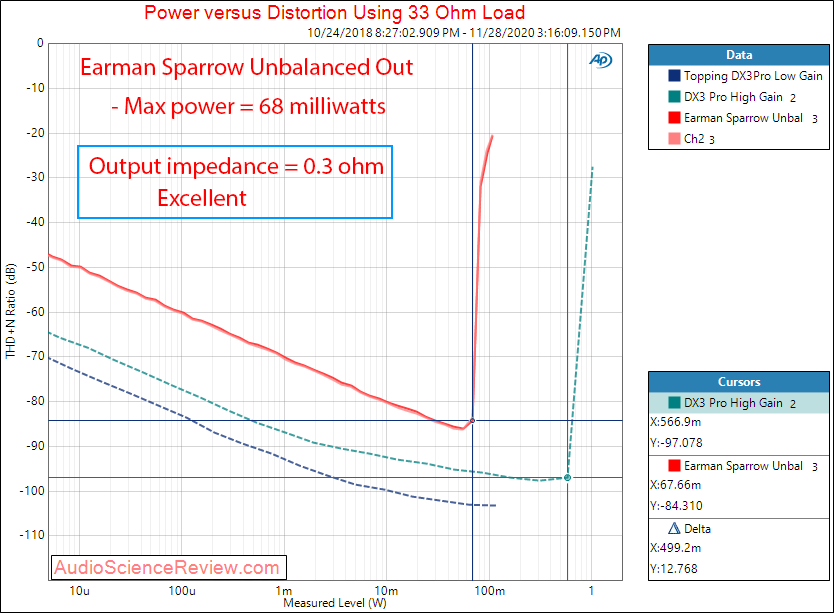Click the Cursors panel header
This screenshot has width=834, height=613.
click(x=739, y=382)
